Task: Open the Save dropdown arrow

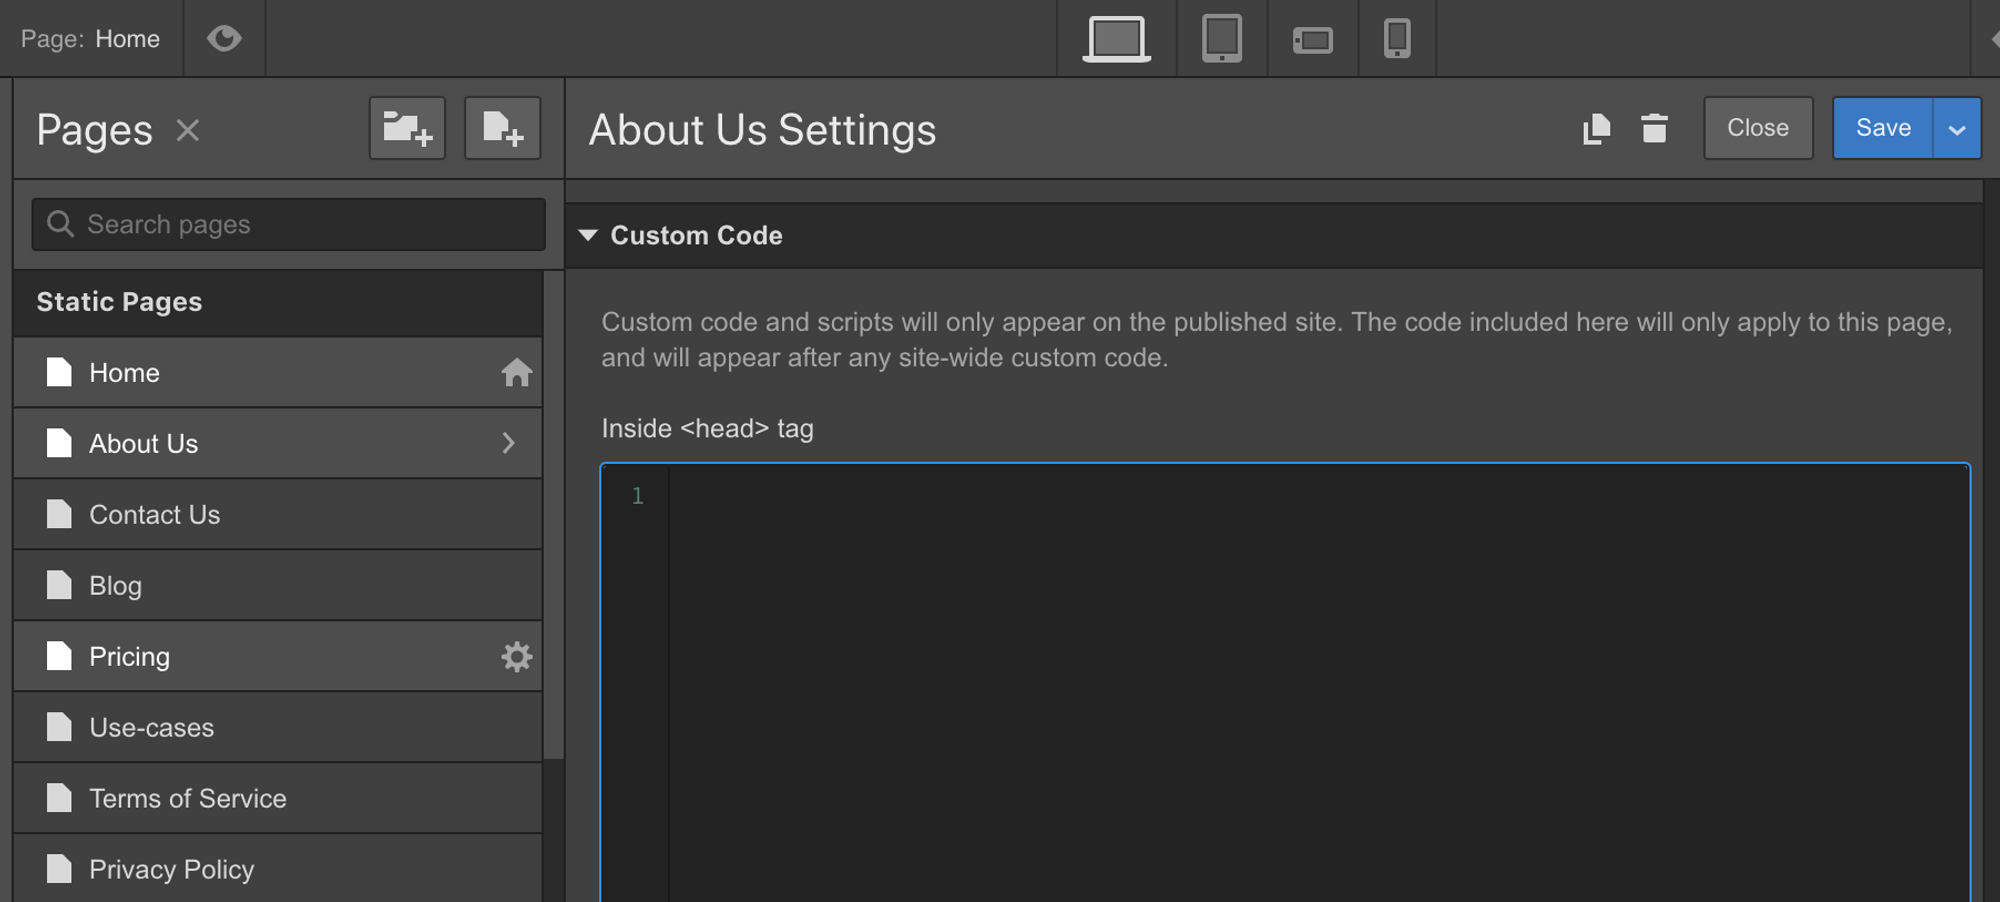Action: click(x=1958, y=128)
